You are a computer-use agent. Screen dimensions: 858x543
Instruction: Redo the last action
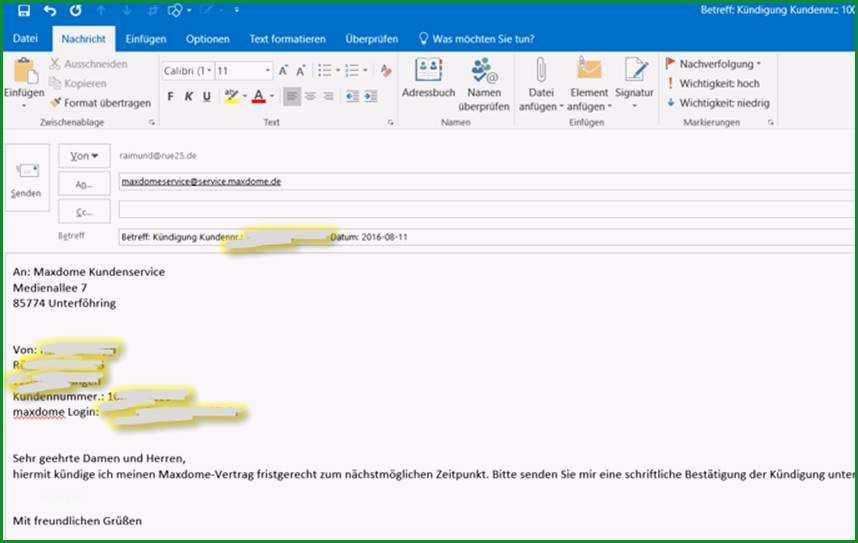[x=76, y=10]
